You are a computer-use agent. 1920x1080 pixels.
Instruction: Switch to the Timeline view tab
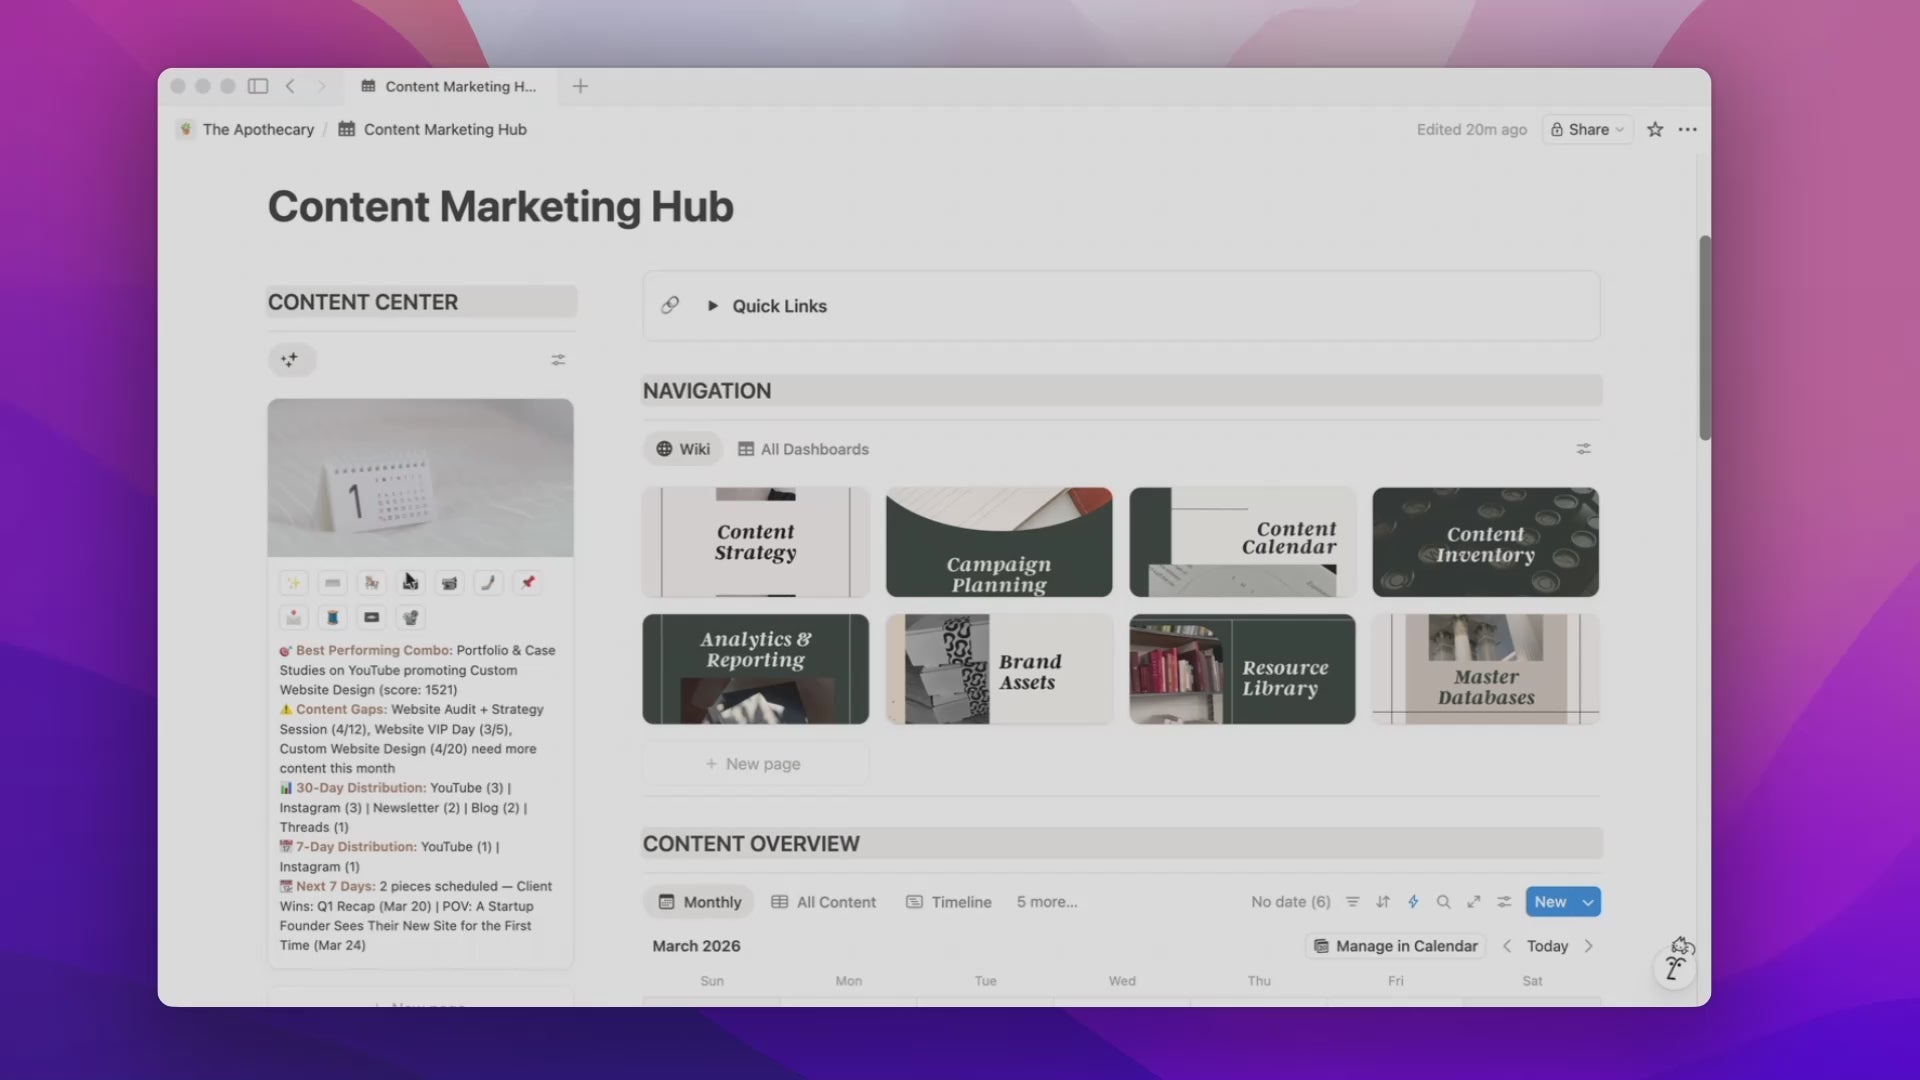click(949, 902)
